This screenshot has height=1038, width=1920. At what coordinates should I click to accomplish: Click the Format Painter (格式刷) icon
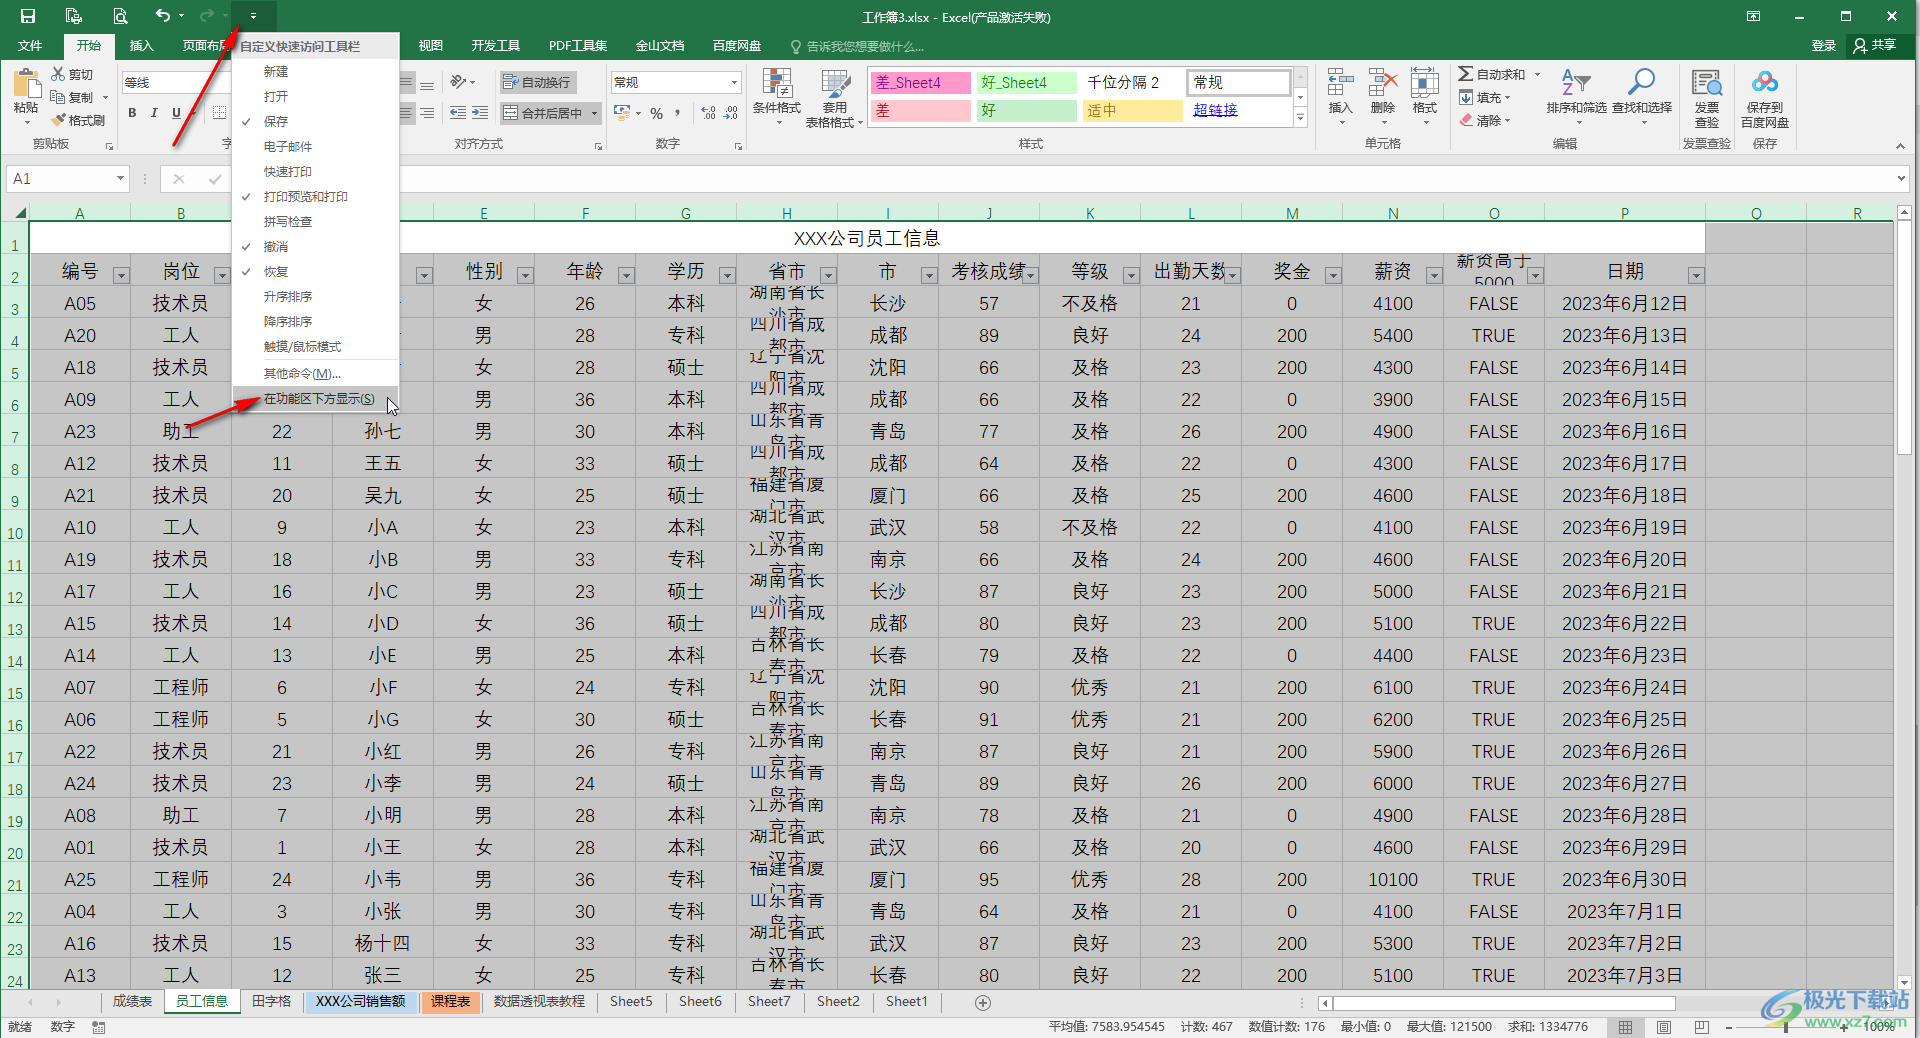pos(58,120)
